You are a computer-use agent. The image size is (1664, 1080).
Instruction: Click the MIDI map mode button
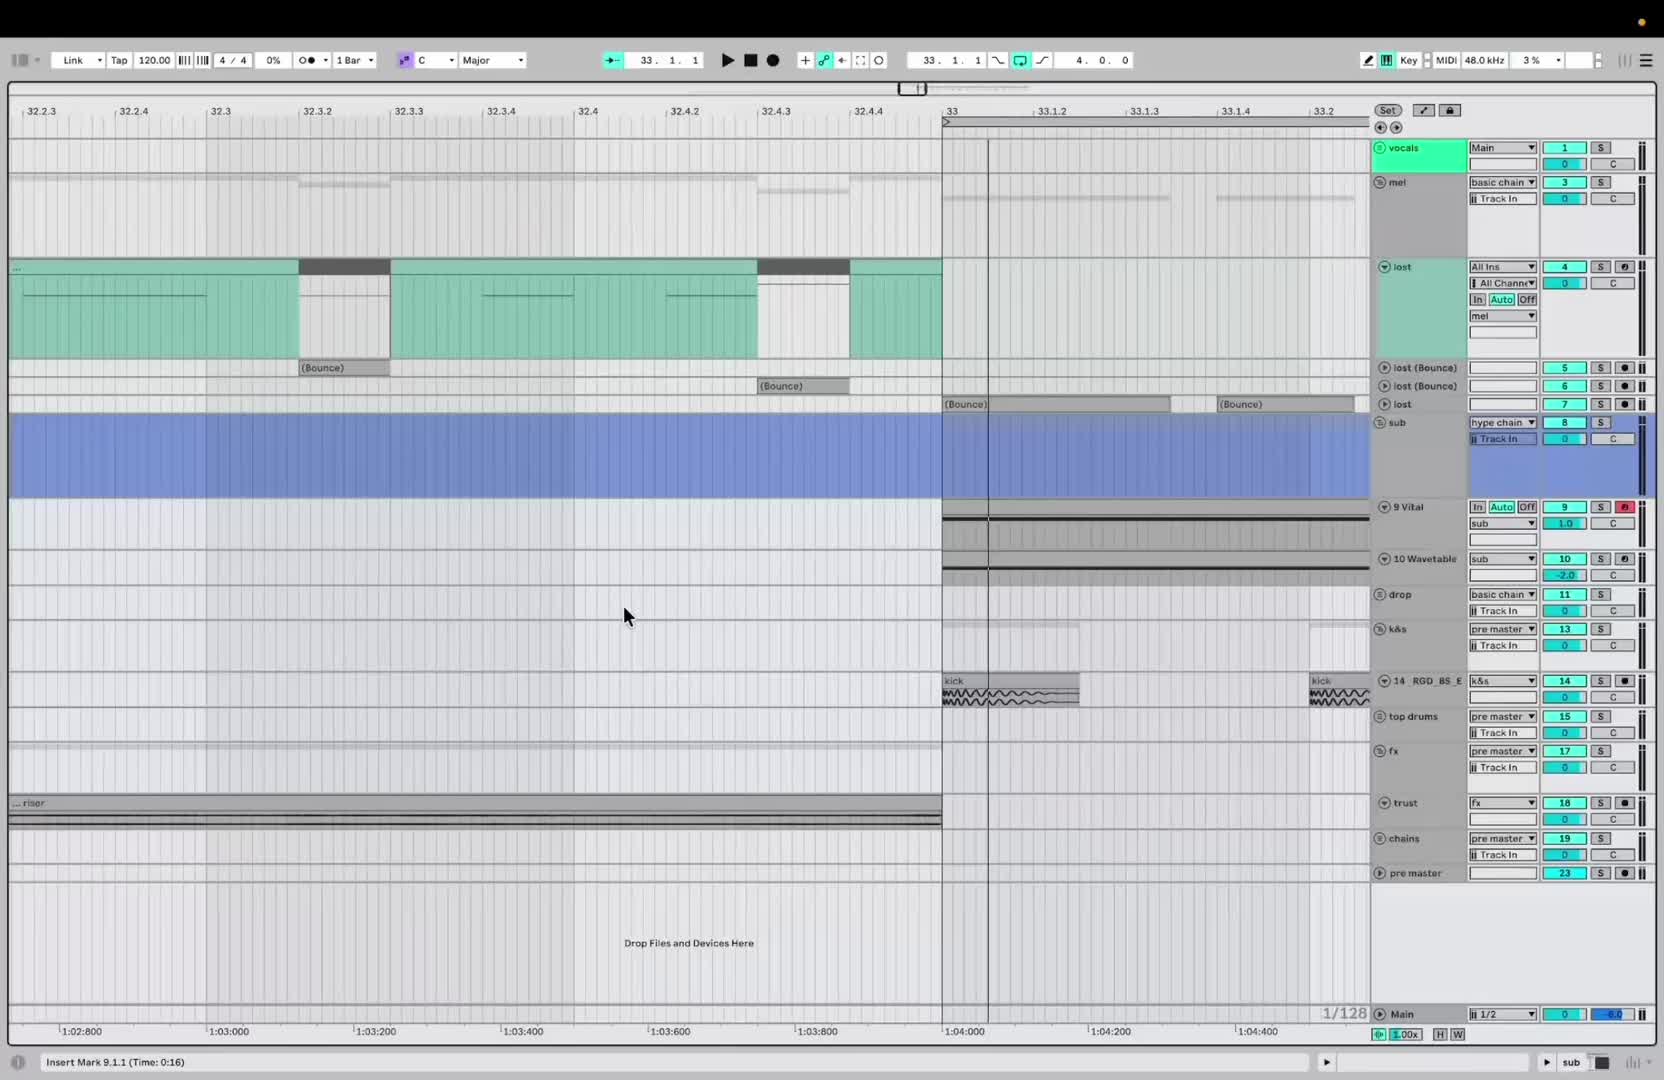(1446, 60)
